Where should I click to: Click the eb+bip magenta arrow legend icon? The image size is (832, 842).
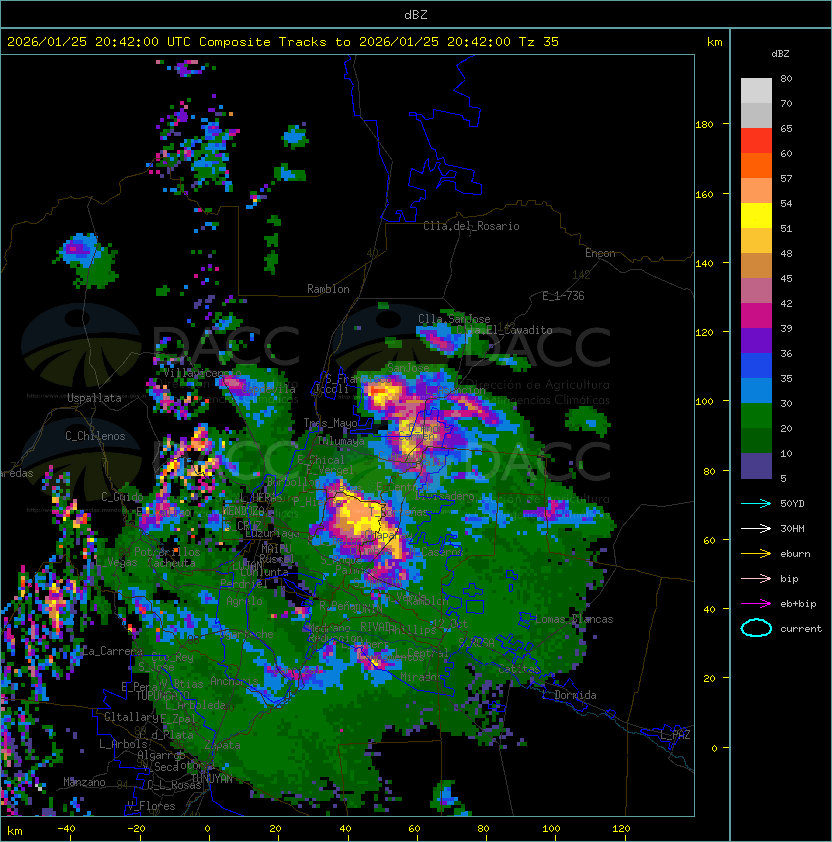[756, 604]
